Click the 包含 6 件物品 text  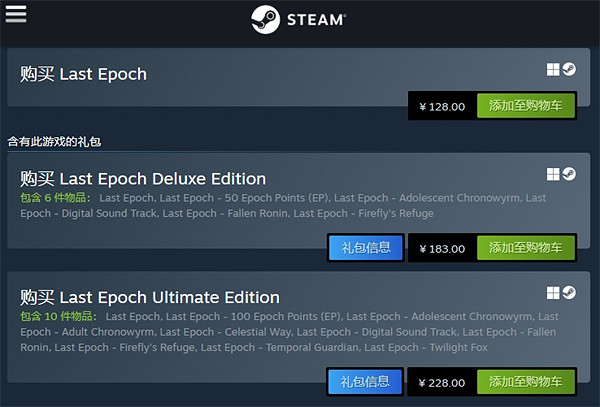click(x=56, y=198)
